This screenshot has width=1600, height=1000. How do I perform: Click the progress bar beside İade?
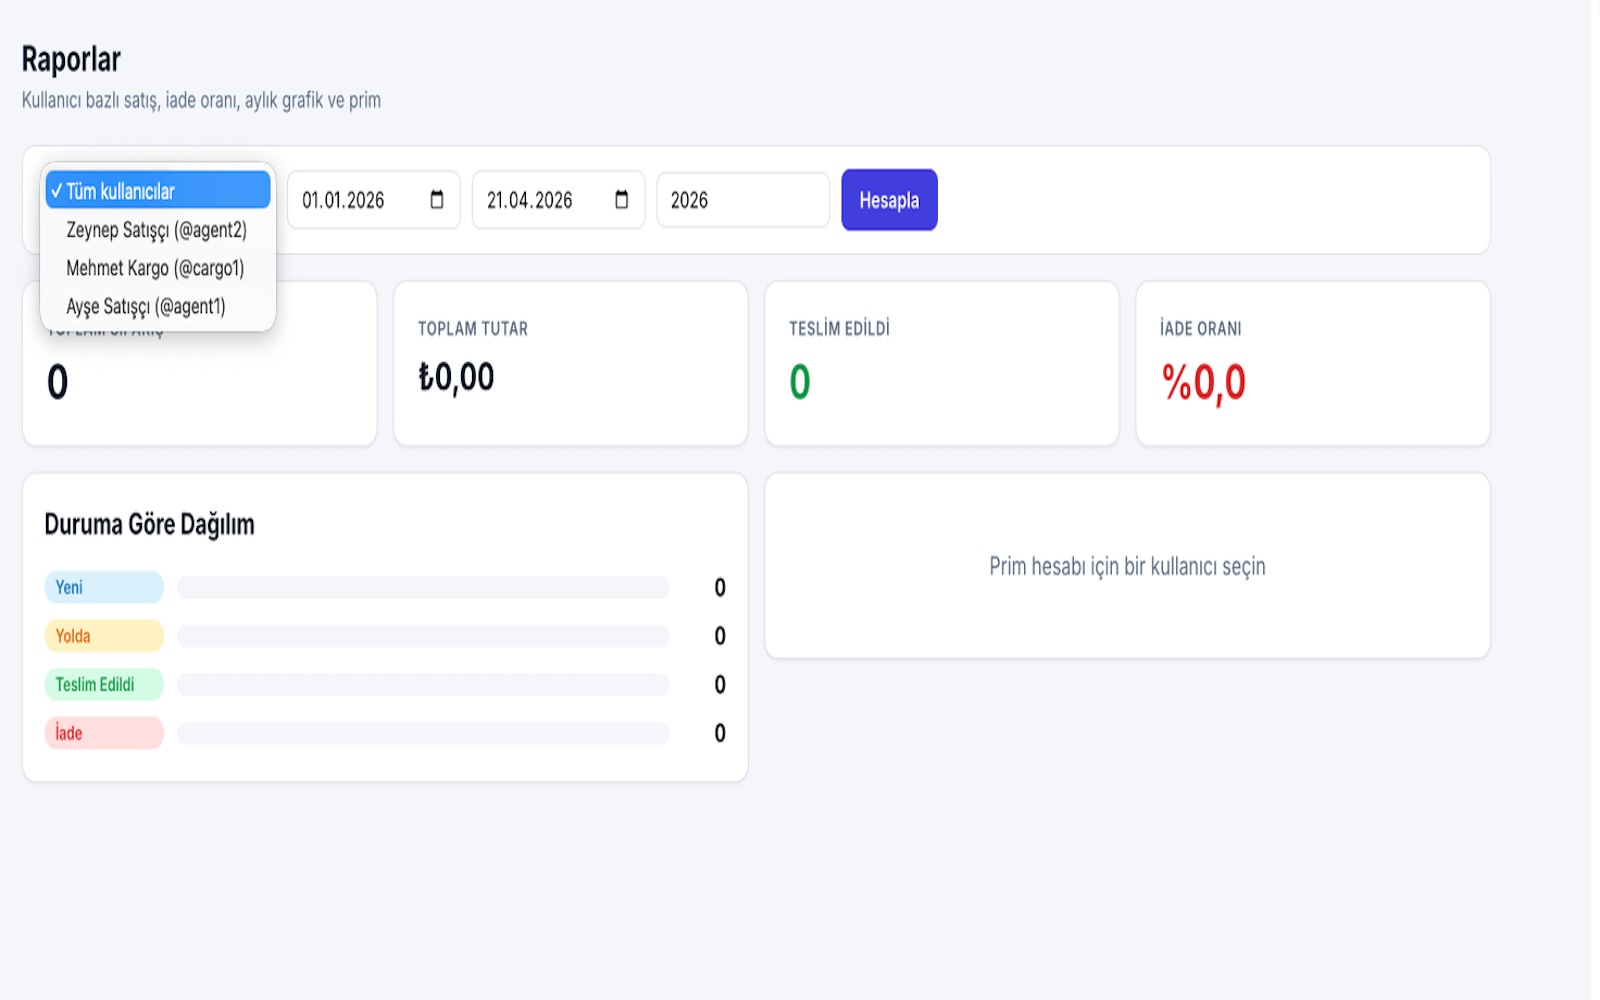[423, 733]
